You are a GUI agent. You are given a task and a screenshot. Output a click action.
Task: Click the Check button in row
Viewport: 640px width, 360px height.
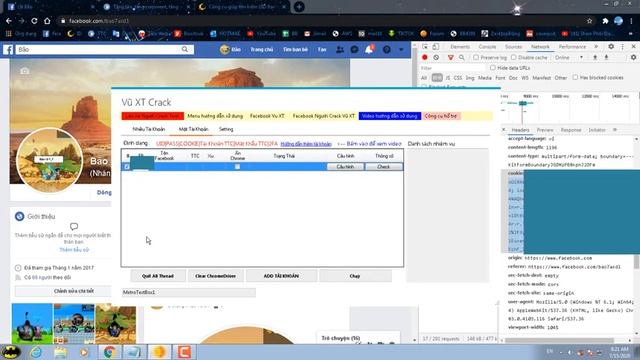click(x=384, y=167)
